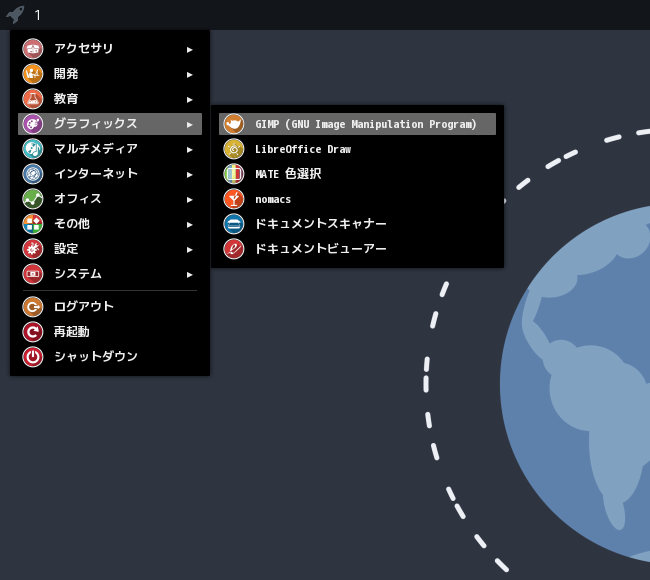Screen dimensions: 650x580
Task: Launch MATE 色選択 from submenu
Action: tap(357, 174)
